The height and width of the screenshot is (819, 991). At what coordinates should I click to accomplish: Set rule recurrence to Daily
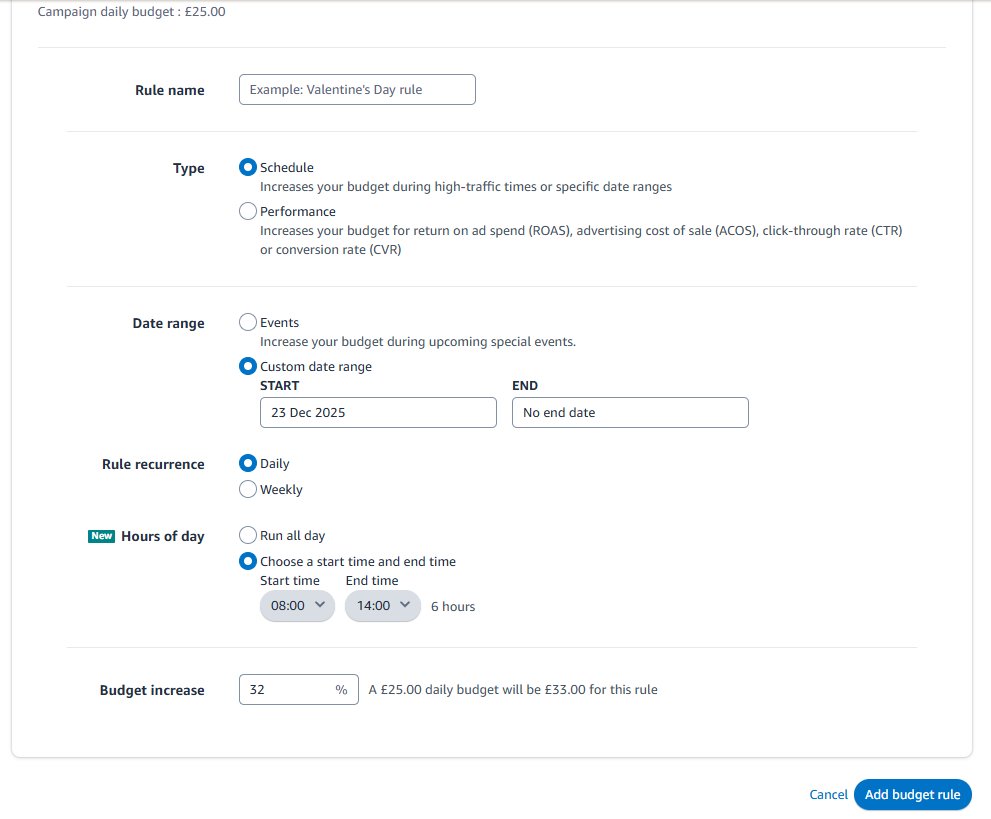247,463
